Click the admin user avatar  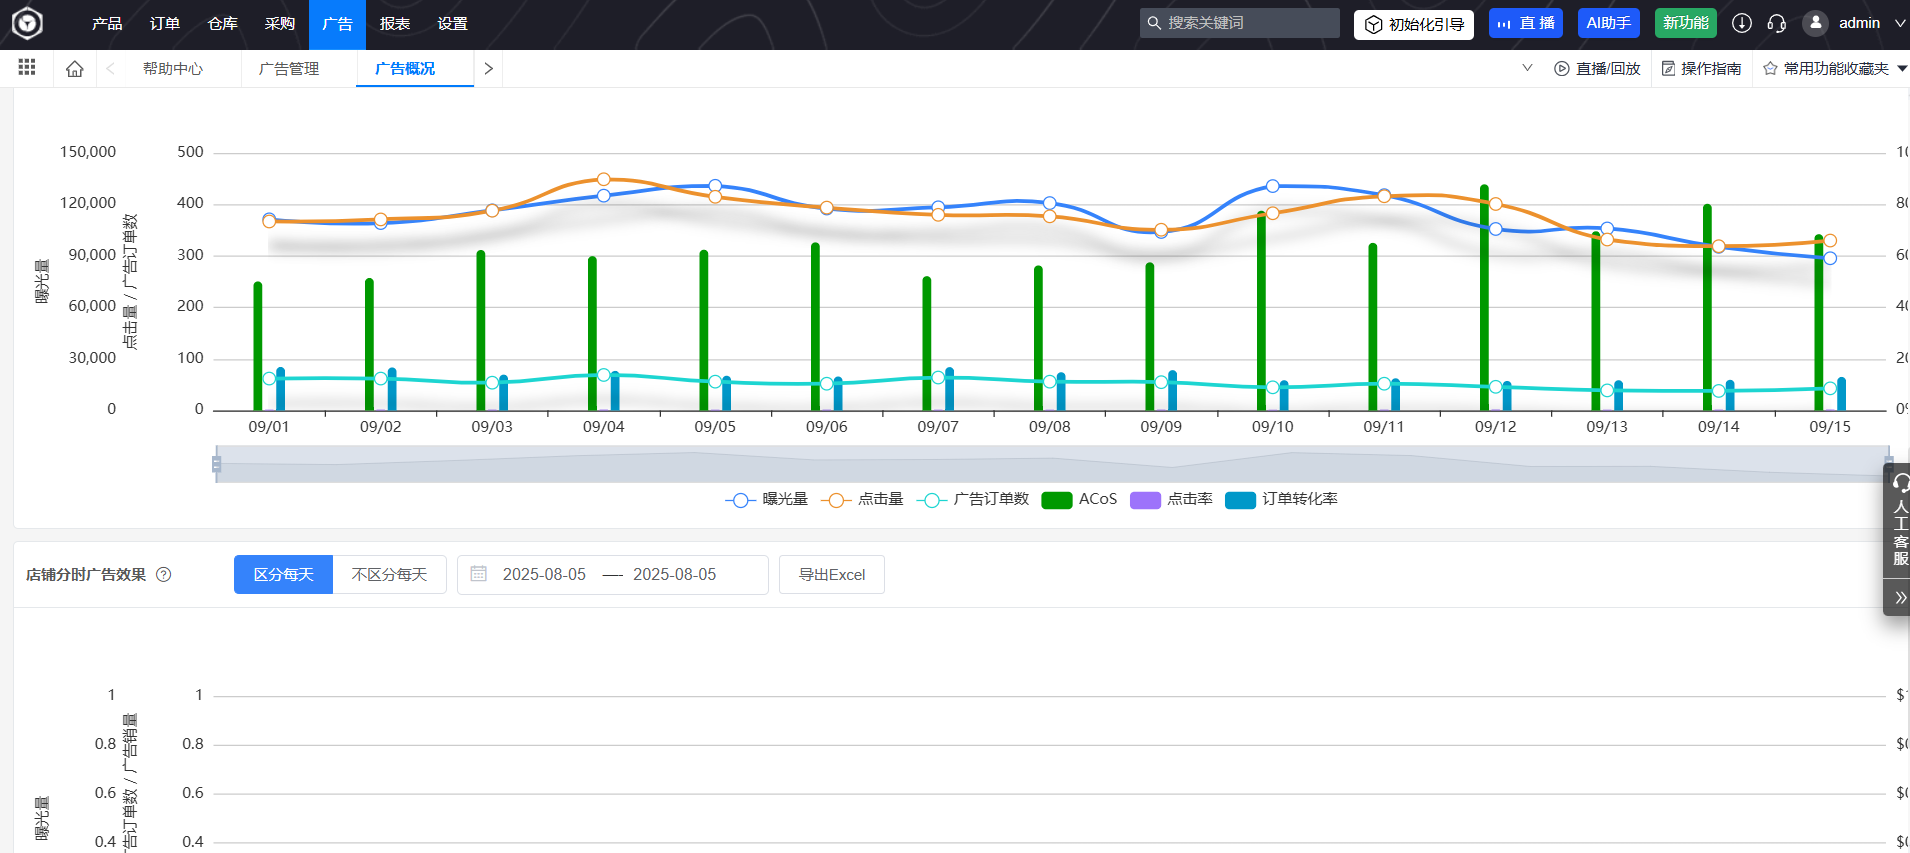click(x=1816, y=23)
